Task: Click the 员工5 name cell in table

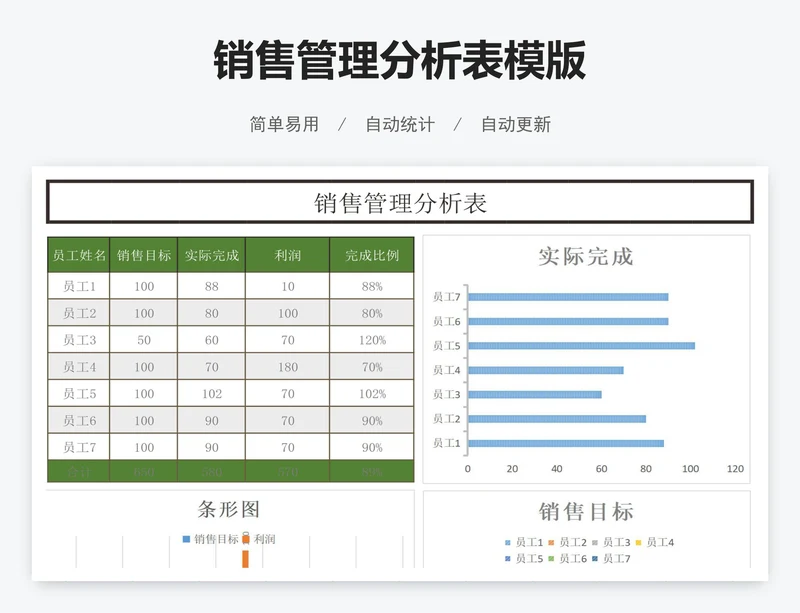Action: click(79, 394)
